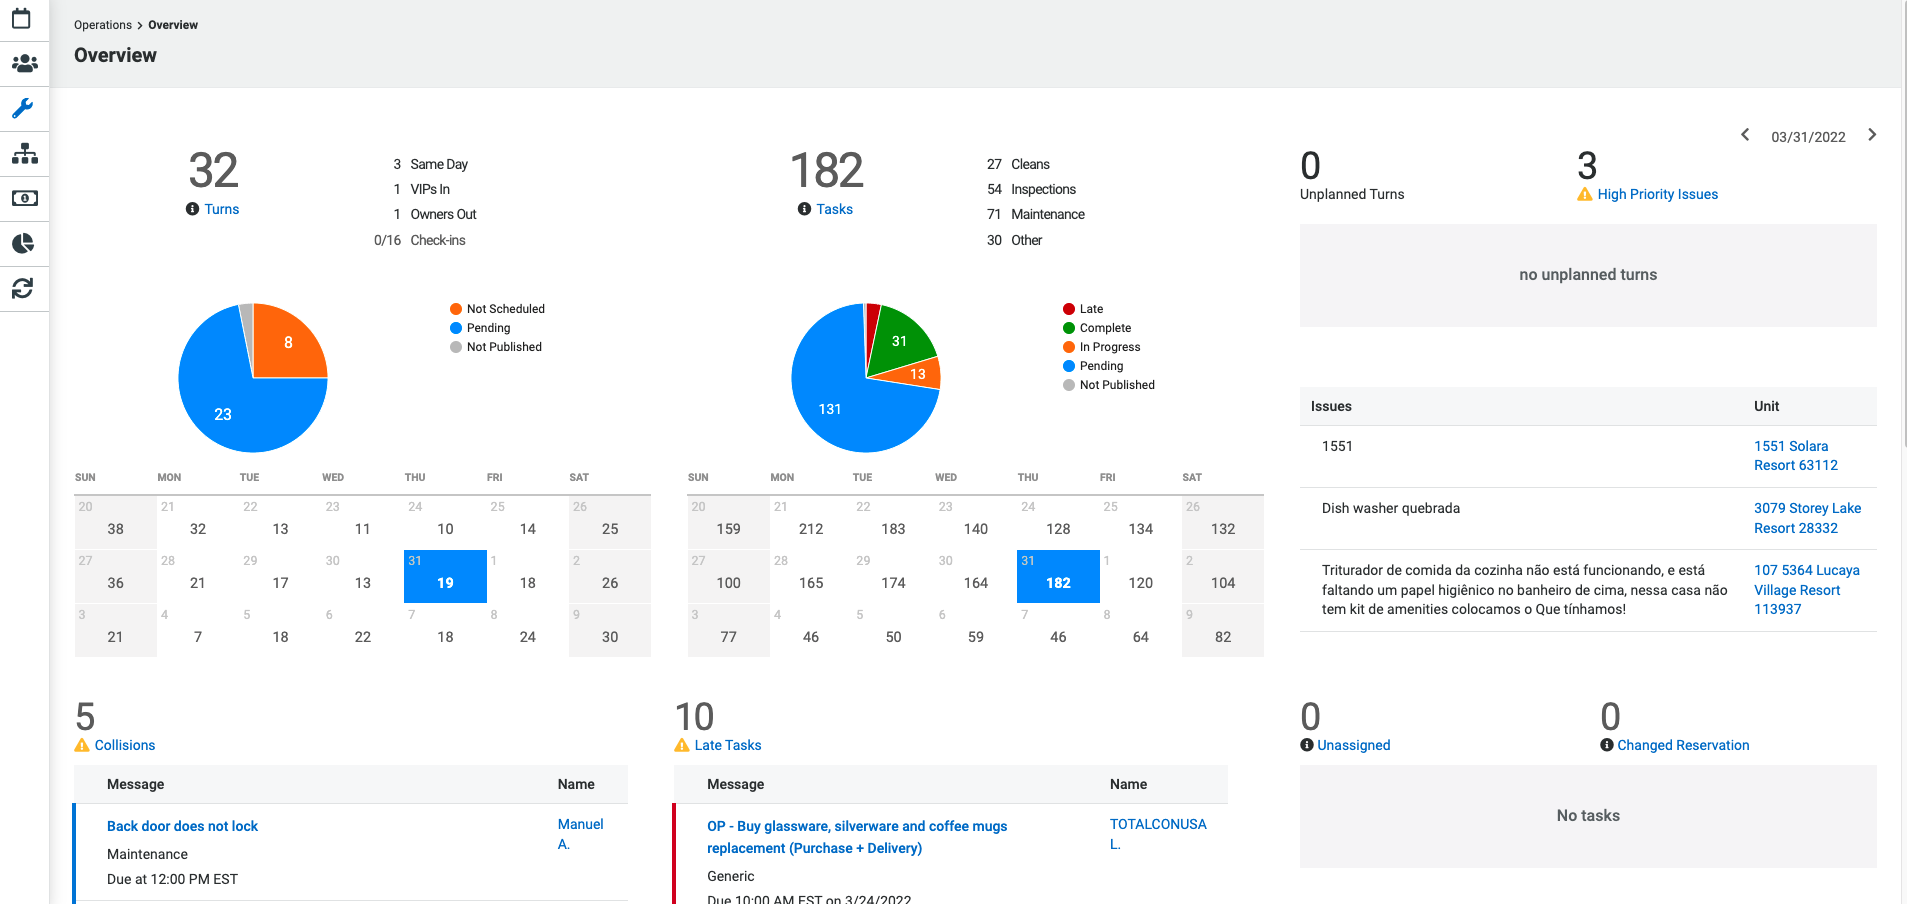1907x904 pixels.
Task: Click the warning icon beside Collisions
Action: pyautogui.click(x=82, y=745)
